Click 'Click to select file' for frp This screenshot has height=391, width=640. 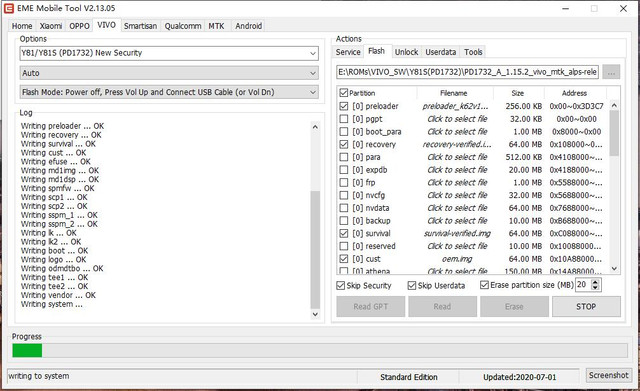(457, 182)
